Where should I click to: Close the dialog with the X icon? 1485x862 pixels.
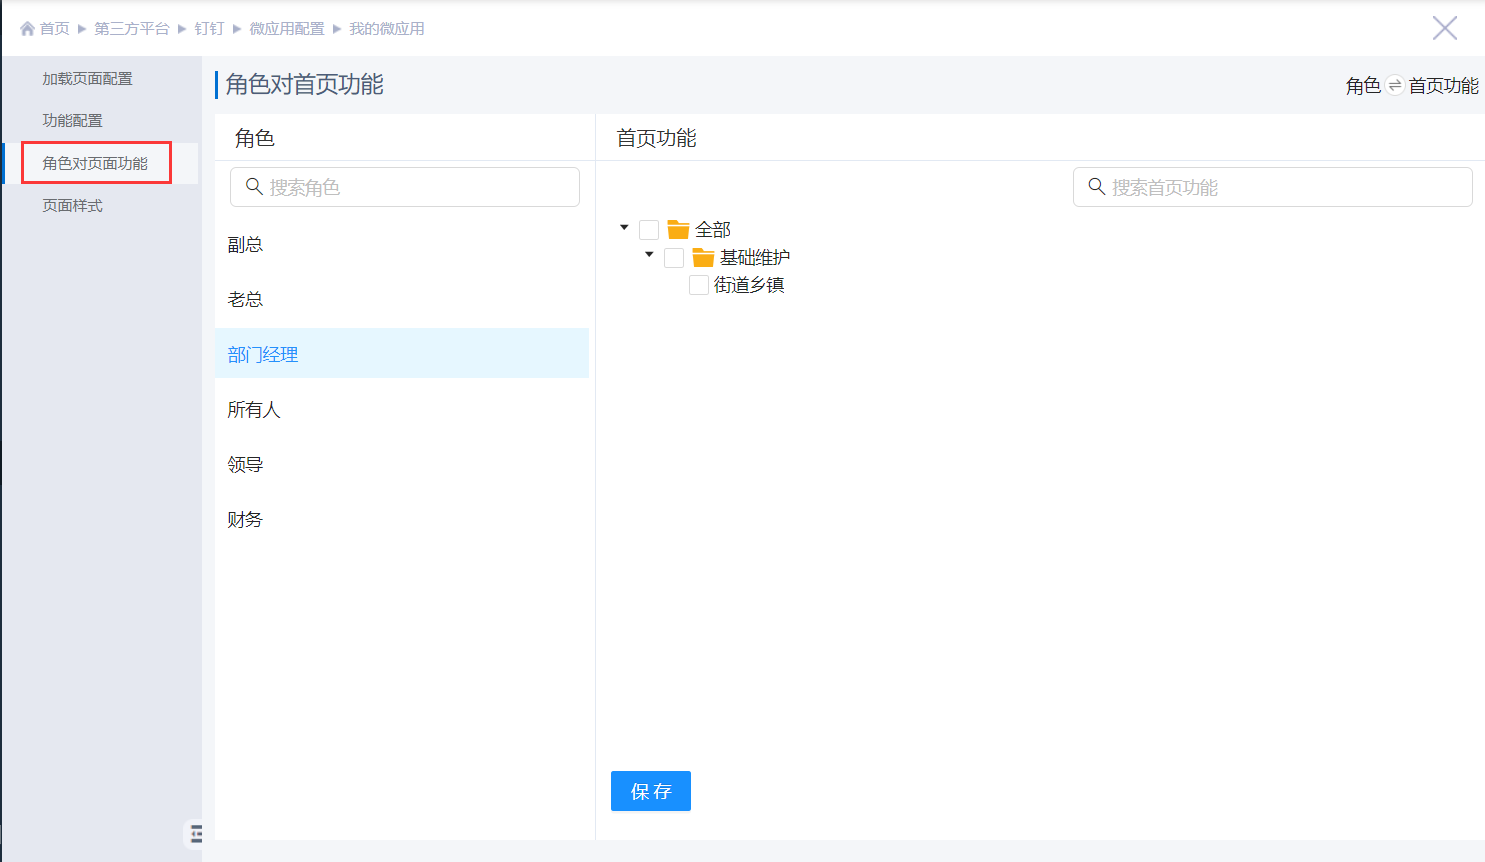click(x=1444, y=28)
